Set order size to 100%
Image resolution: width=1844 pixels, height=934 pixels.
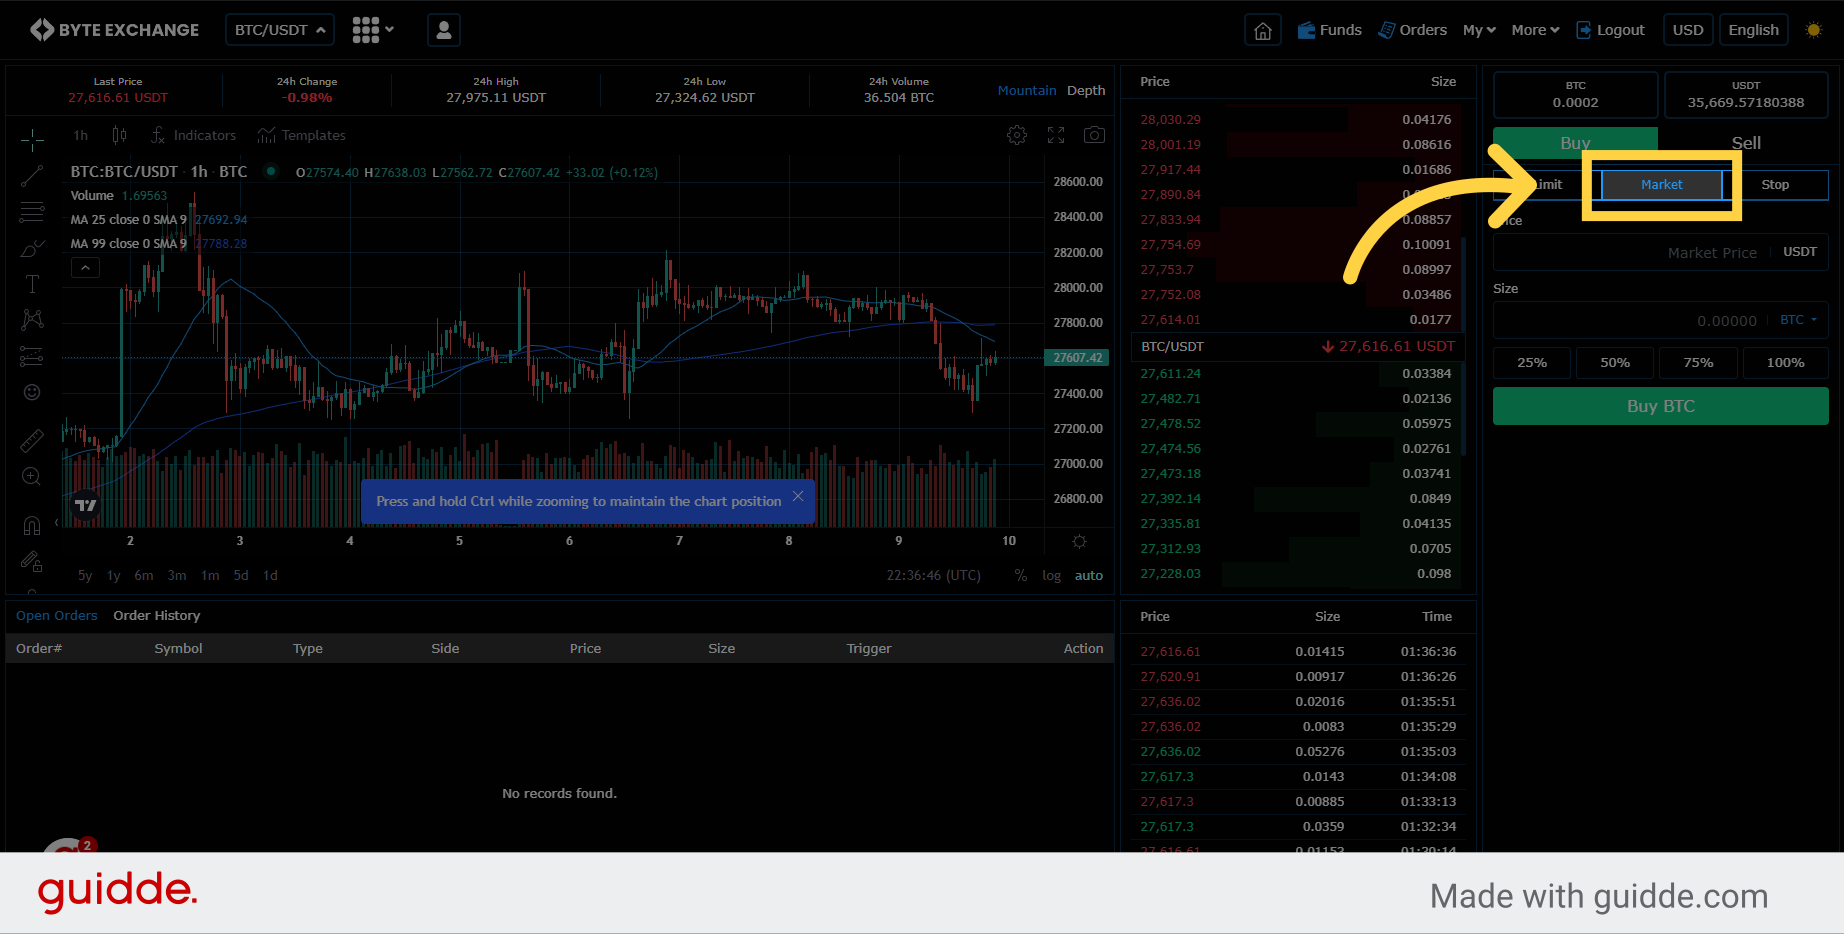click(1785, 362)
